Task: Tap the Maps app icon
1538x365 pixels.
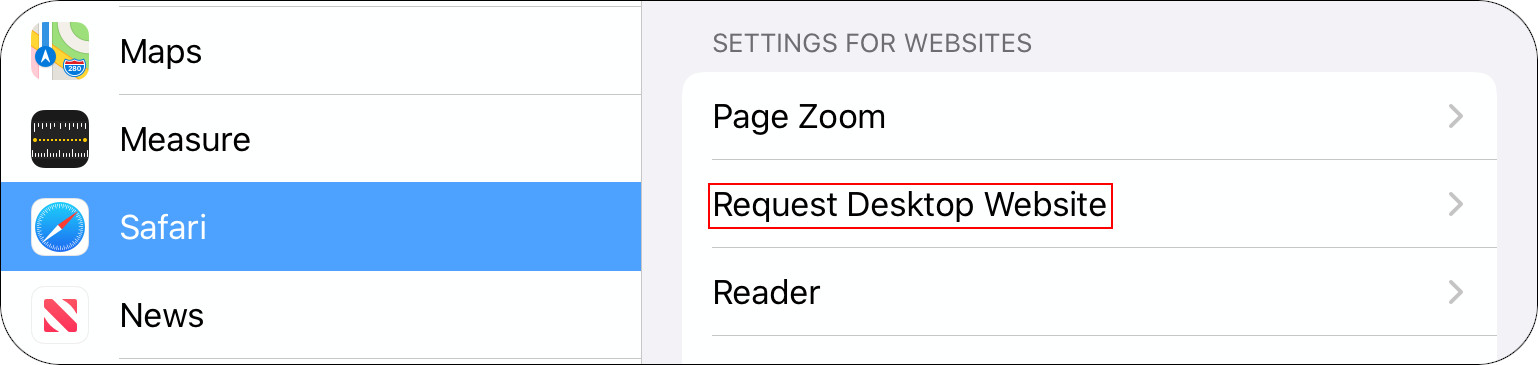Action: tap(60, 51)
